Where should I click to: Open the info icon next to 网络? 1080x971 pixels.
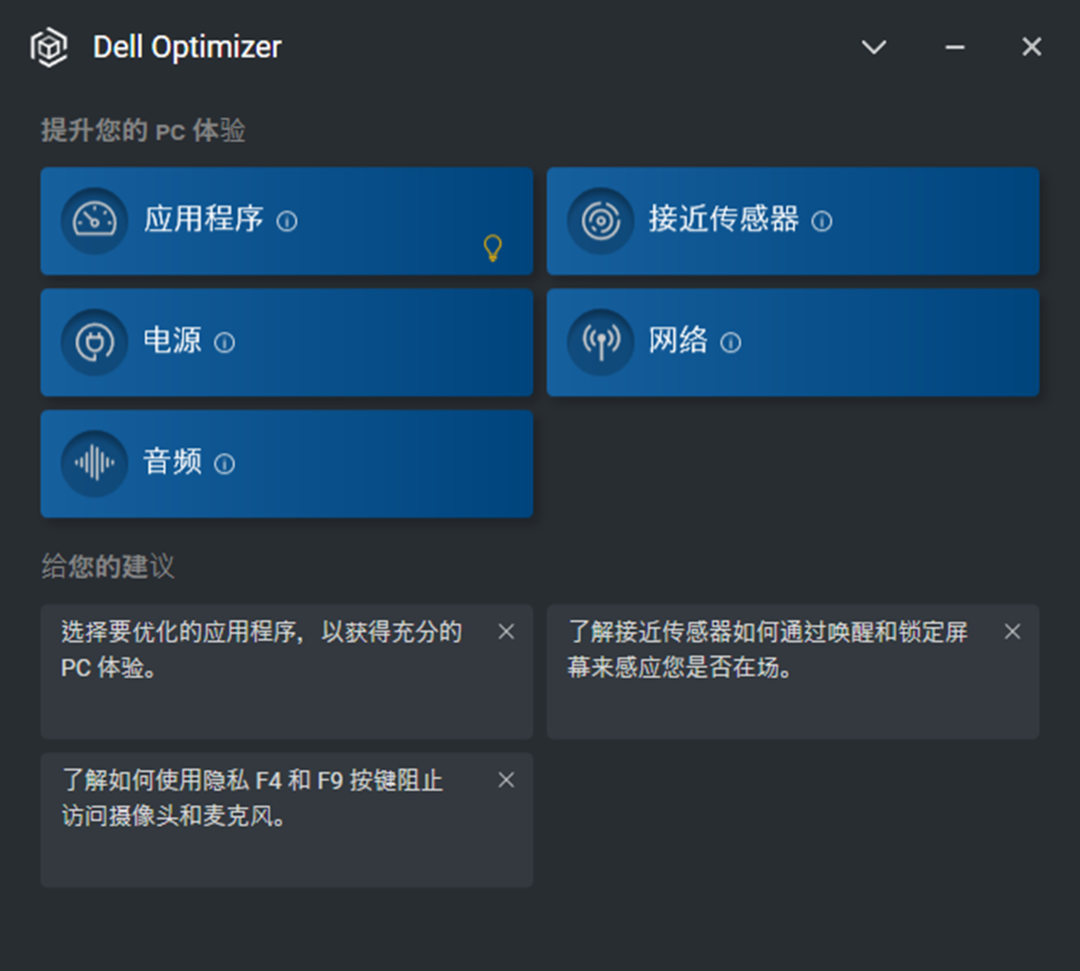(x=731, y=343)
